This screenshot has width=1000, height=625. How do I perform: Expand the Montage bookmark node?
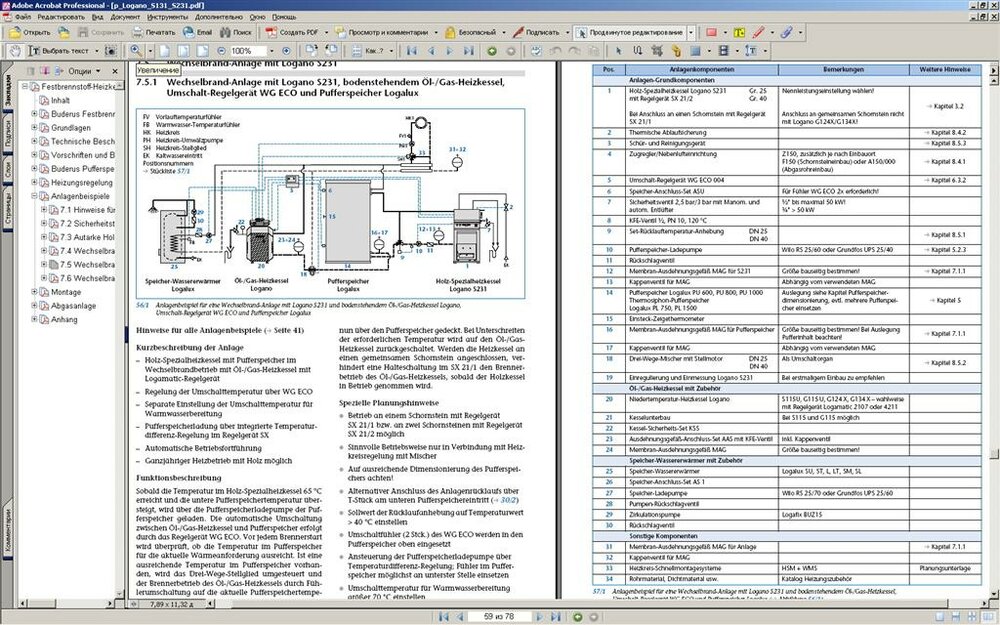[x=34, y=292]
